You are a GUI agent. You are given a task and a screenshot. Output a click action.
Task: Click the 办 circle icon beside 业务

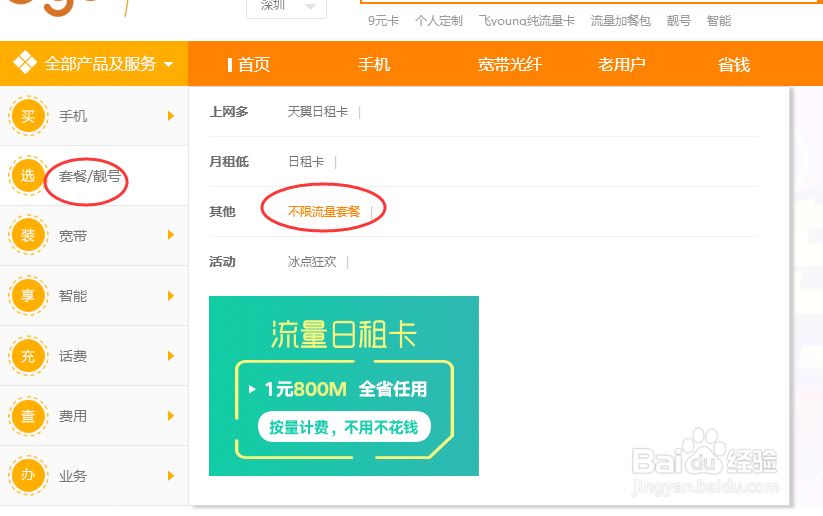pos(28,476)
